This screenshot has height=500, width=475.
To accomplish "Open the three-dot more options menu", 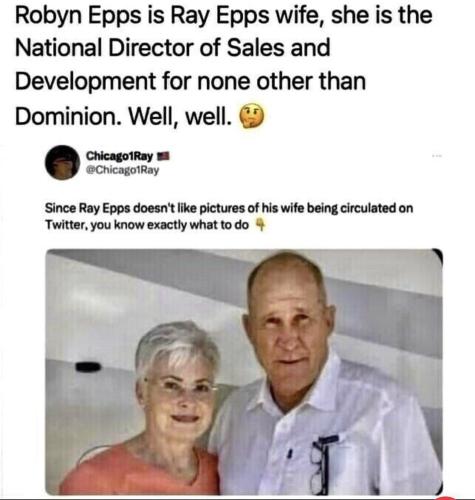I will (x=437, y=156).
